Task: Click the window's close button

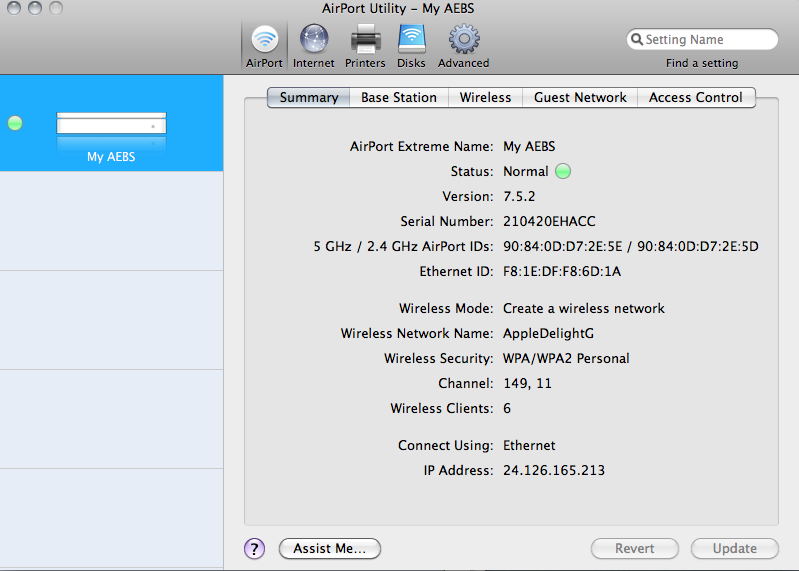Action: 14,7
